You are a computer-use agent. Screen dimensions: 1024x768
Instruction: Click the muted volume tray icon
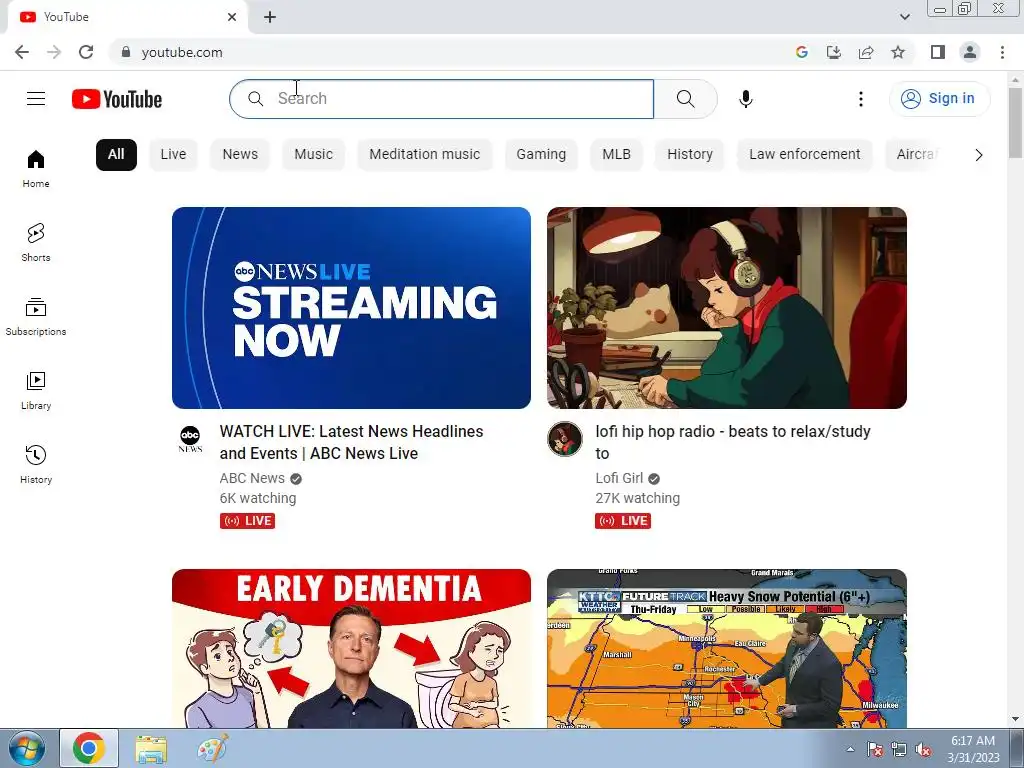[923, 750]
